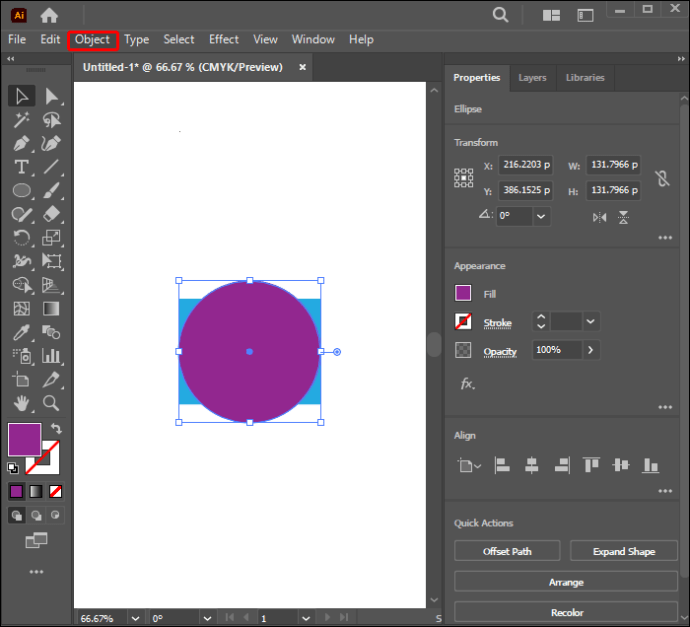The image size is (690, 627).
Task: Select the Selection tool arrow
Action: [x=21, y=96]
